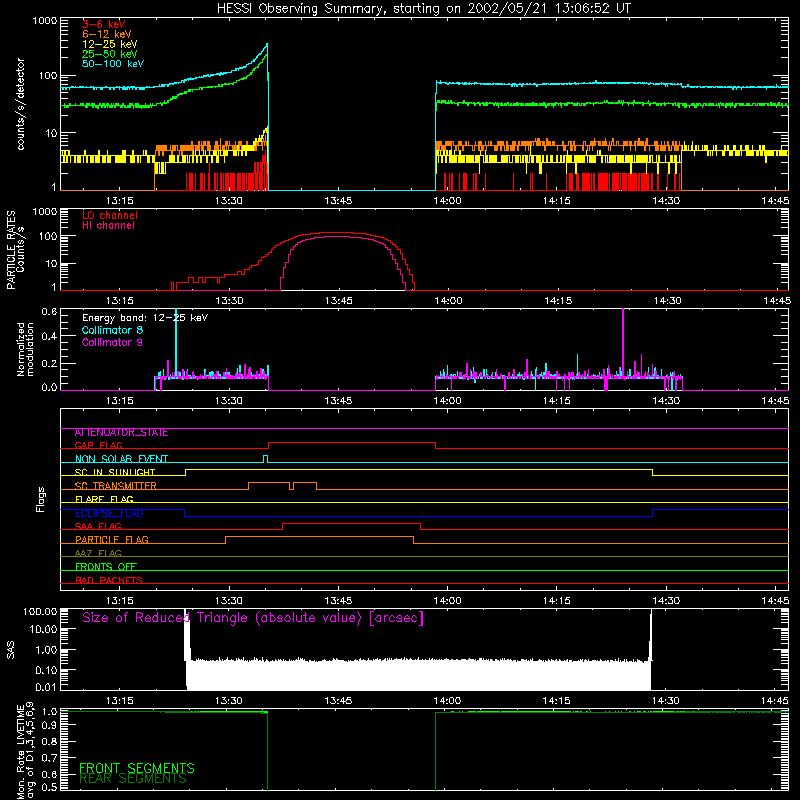
Task: Click 'Size of Reduced Triangle' caption
Action: click(x=253, y=618)
